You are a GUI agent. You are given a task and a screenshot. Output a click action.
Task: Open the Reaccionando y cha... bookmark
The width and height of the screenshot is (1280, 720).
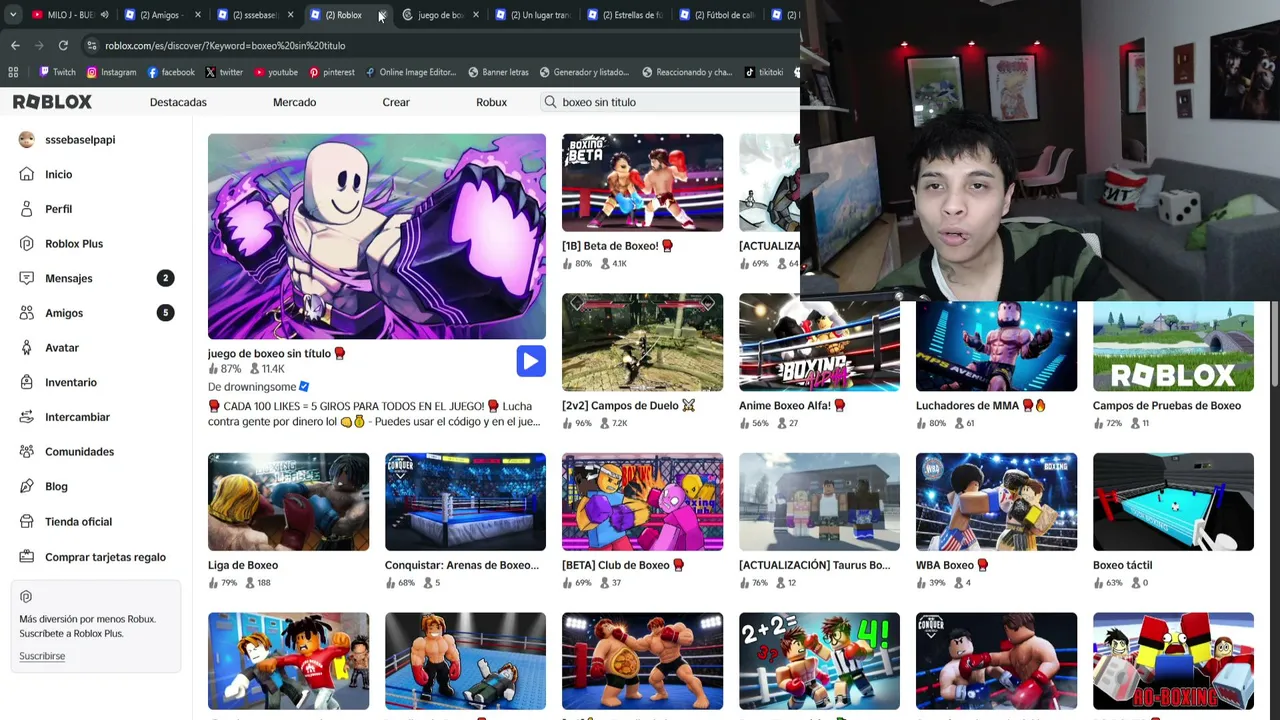(x=687, y=72)
